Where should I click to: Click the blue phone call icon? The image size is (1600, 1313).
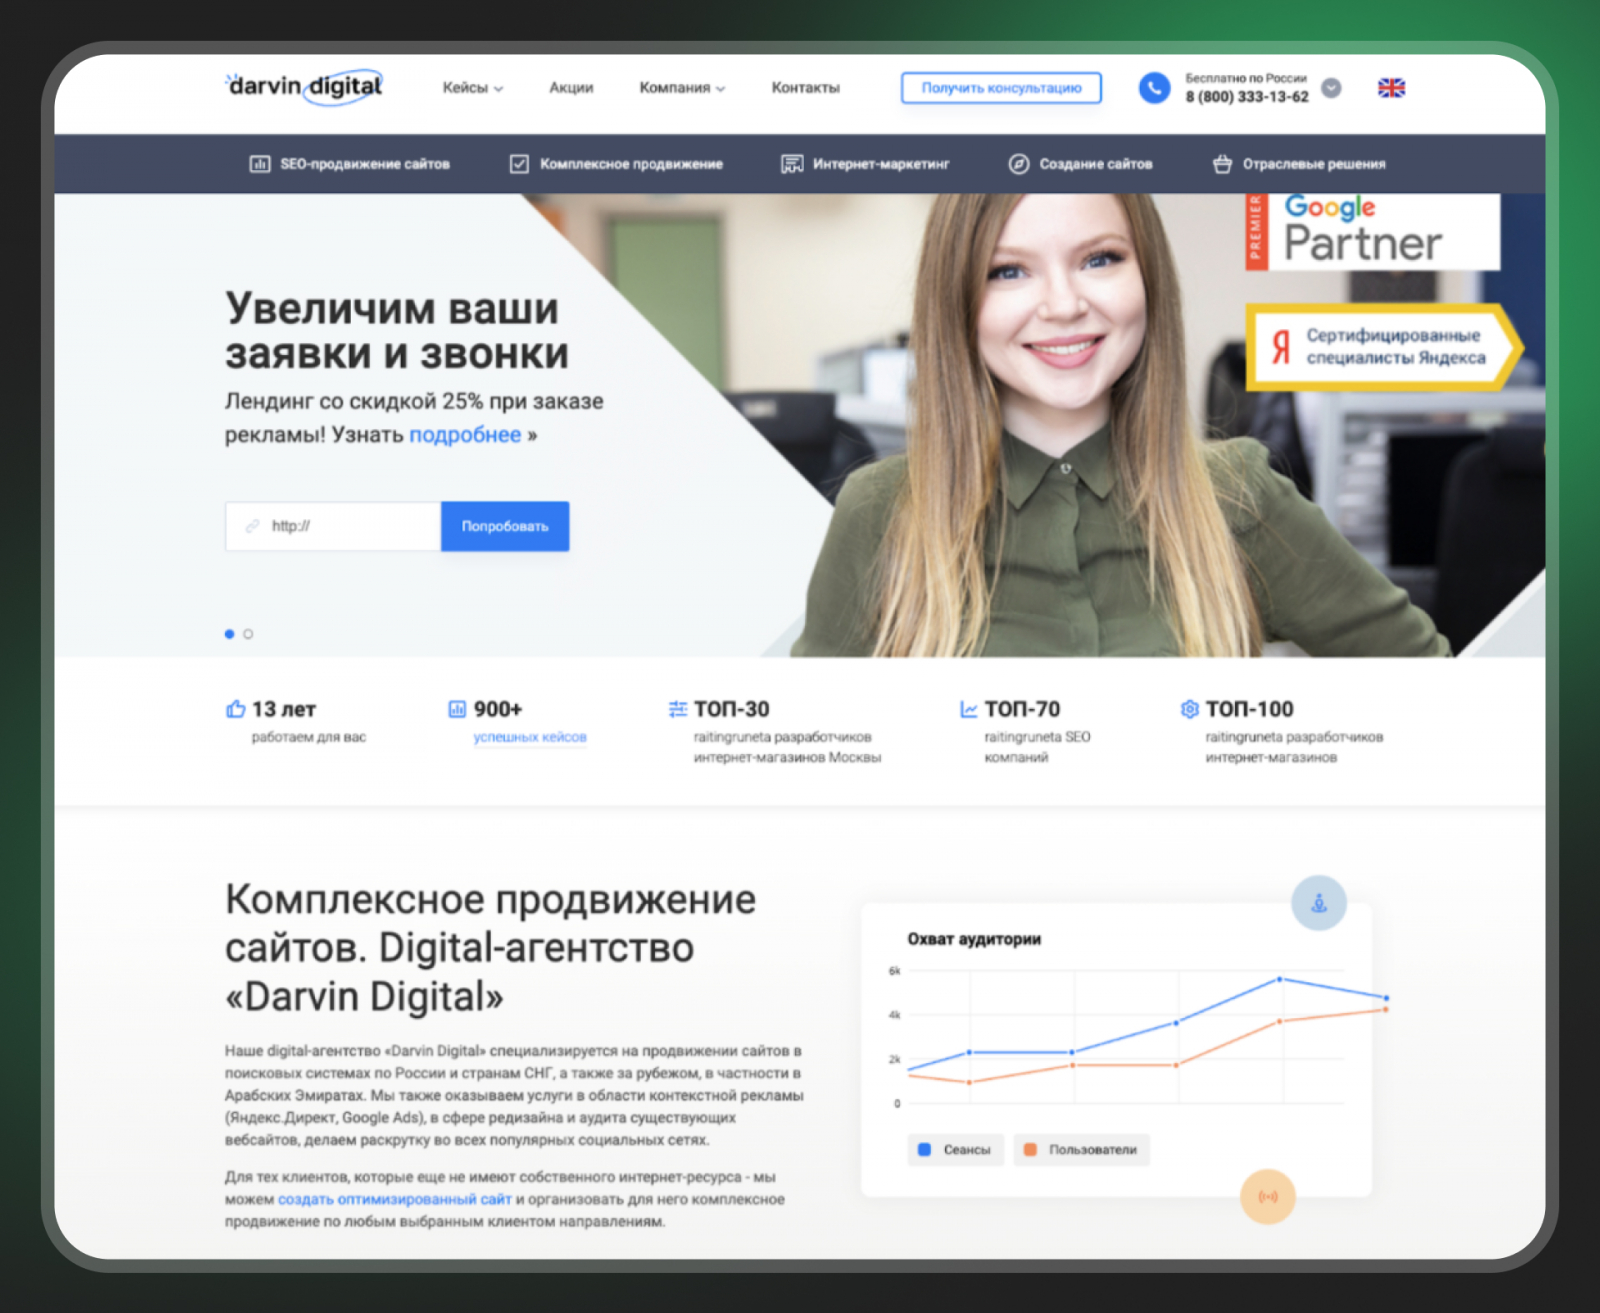(1154, 88)
